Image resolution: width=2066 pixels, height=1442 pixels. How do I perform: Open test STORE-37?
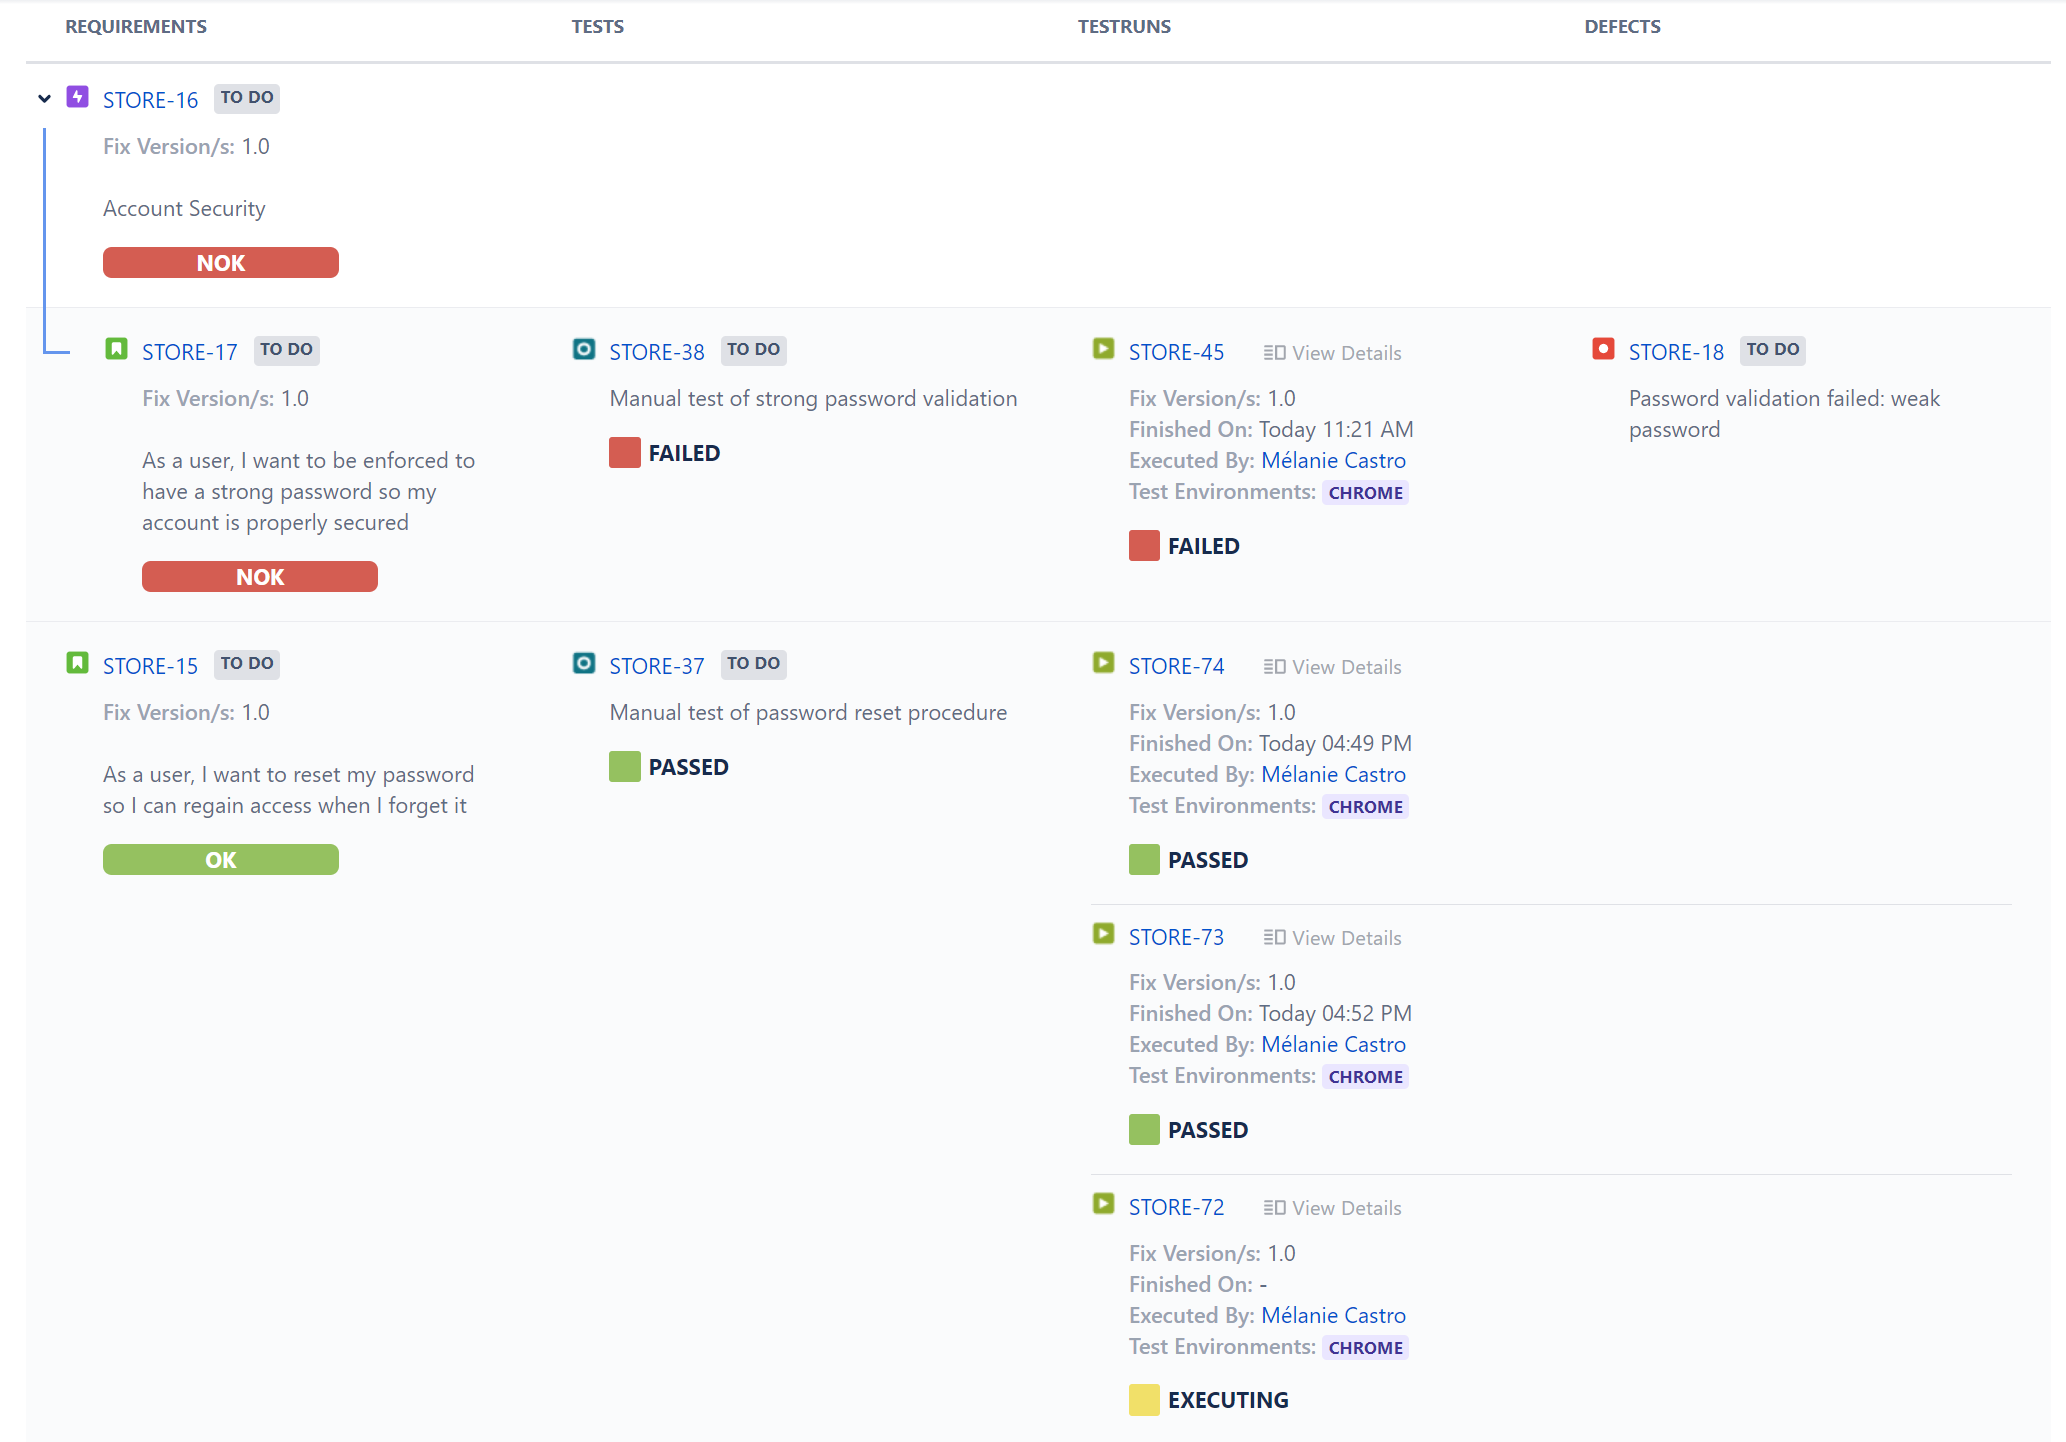coord(656,666)
